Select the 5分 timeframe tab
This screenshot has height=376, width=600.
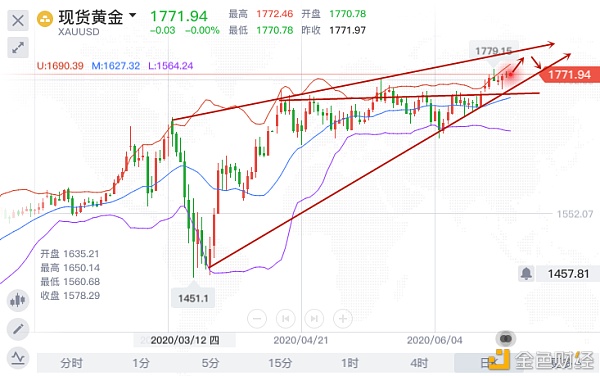[210, 363]
